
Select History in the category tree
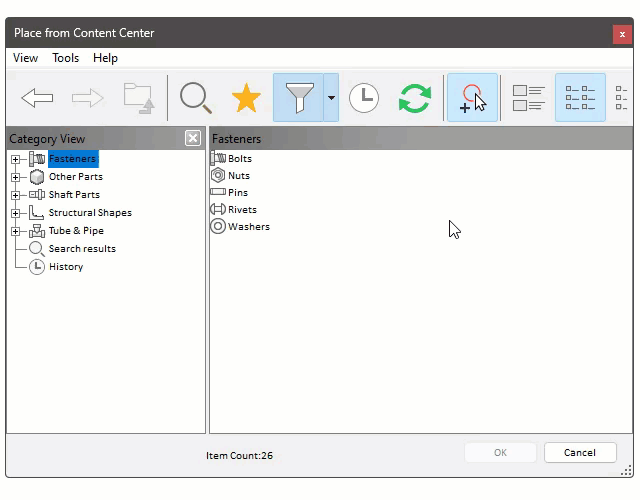coord(66,267)
